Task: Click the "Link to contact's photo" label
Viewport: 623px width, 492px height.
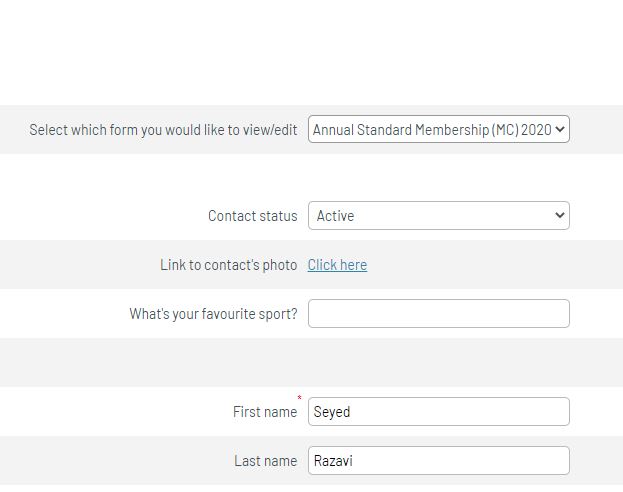Action: [x=228, y=265]
